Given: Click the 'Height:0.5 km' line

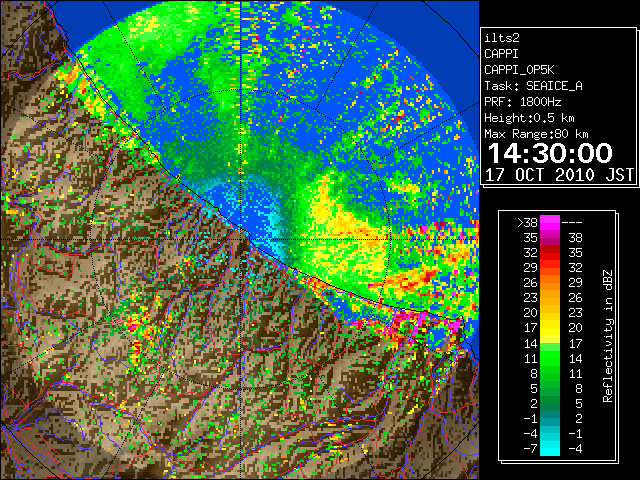Looking at the screenshot, I should click(x=529, y=118).
